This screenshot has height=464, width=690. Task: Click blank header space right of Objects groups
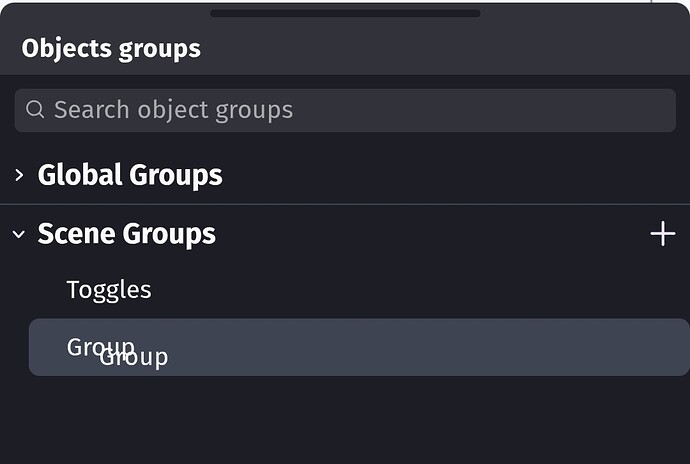450,48
